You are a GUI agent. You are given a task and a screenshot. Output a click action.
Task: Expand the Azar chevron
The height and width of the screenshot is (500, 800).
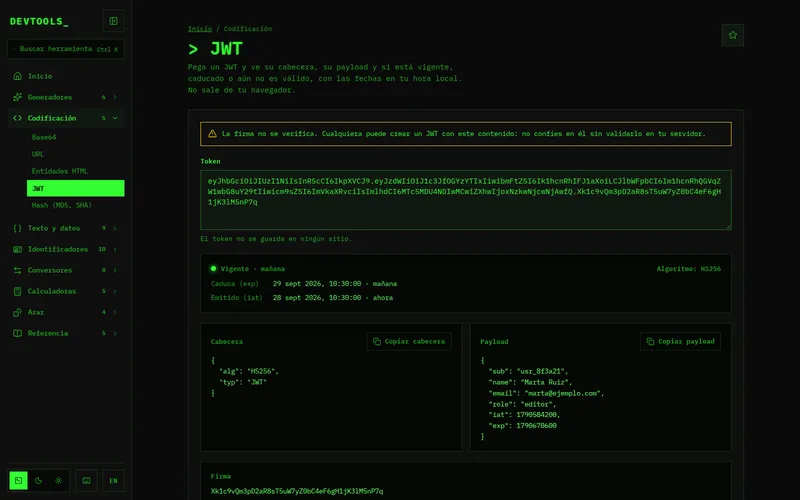[115, 312]
